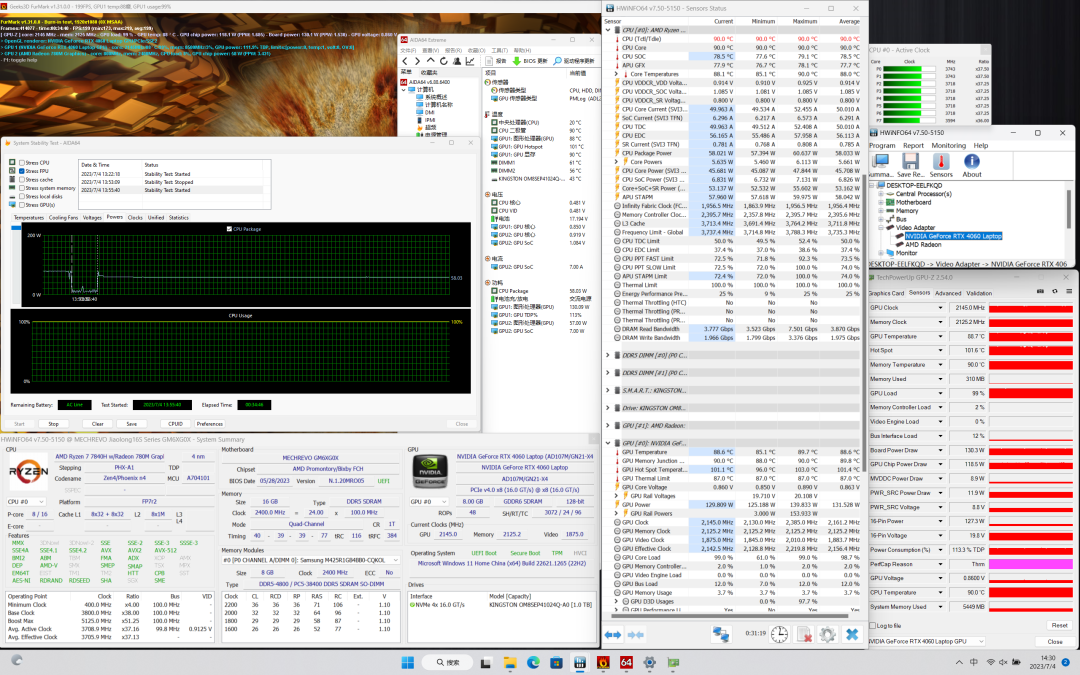
Task: Open sensor settings gear icon
Action: (x=827, y=634)
